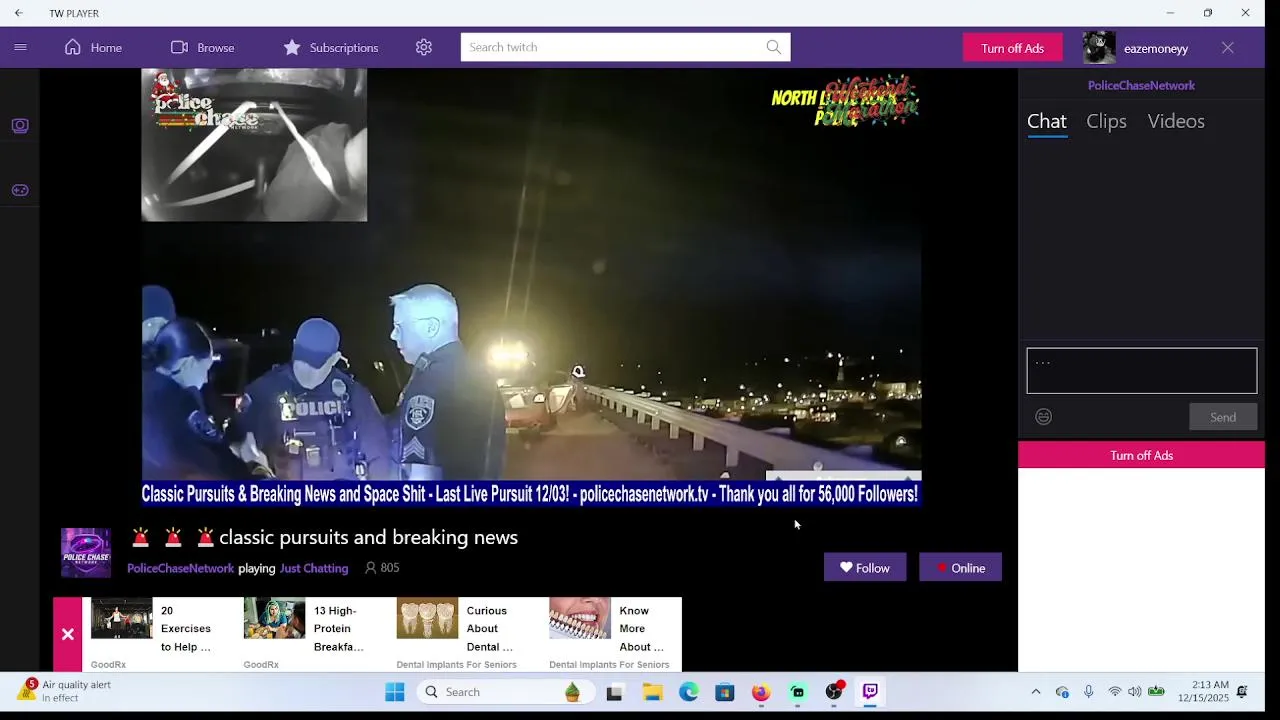Open Windows Start menu
The height and width of the screenshot is (720, 1280).
tap(395, 692)
